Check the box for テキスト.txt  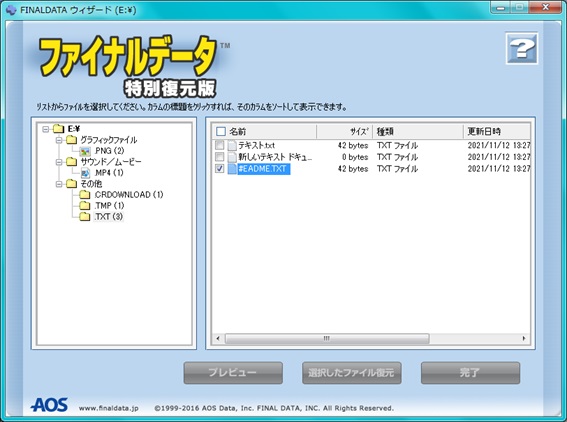click(x=219, y=145)
